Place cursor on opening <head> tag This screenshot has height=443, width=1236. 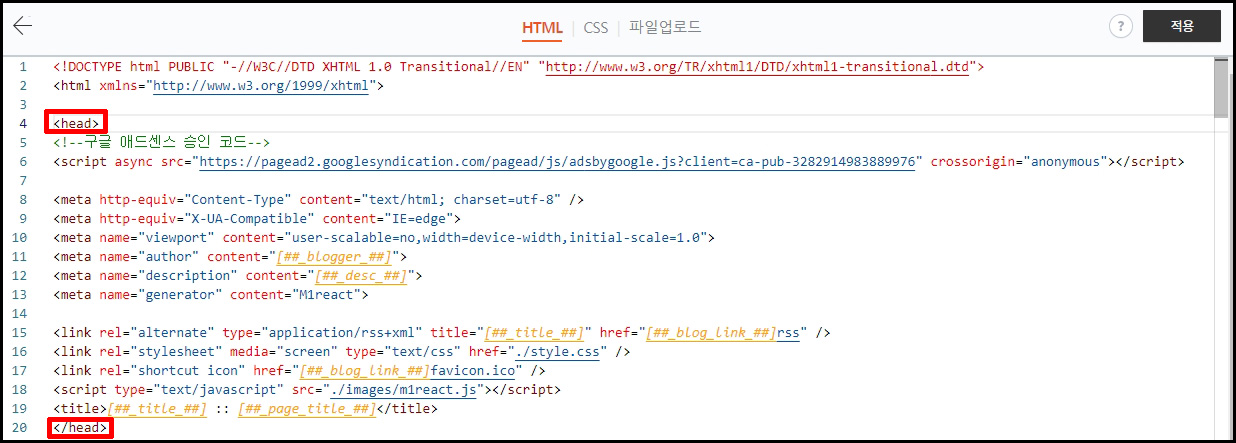[77, 124]
